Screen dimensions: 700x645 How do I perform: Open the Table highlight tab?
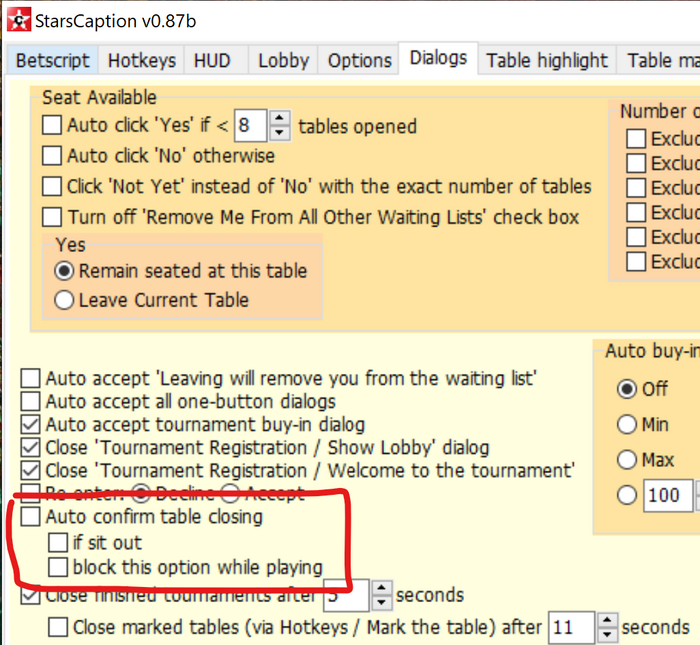pos(547,60)
